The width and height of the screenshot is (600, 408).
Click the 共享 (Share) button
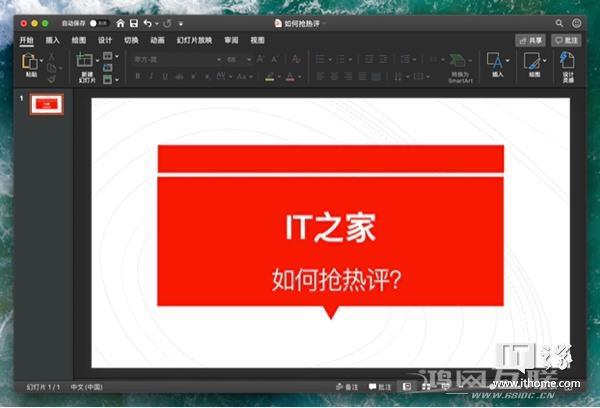(x=530, y=41)
